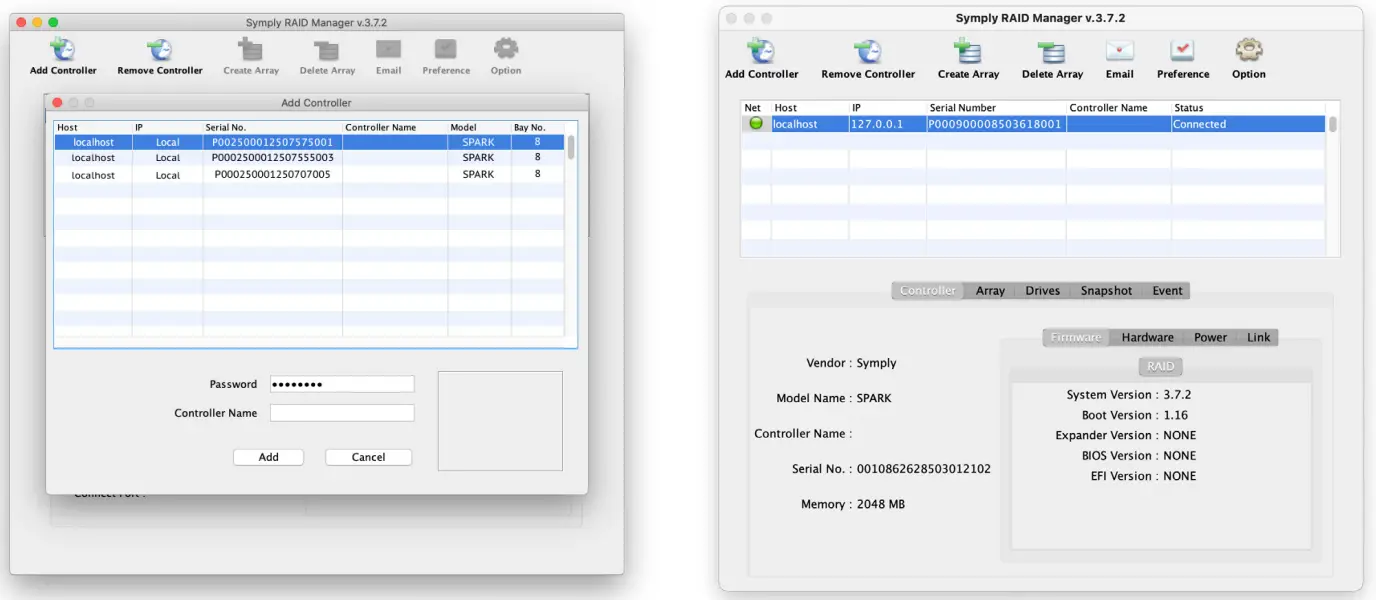Open the Link sub-tab
Screen dimensions: 1376x600
(x=1258, y=338)
